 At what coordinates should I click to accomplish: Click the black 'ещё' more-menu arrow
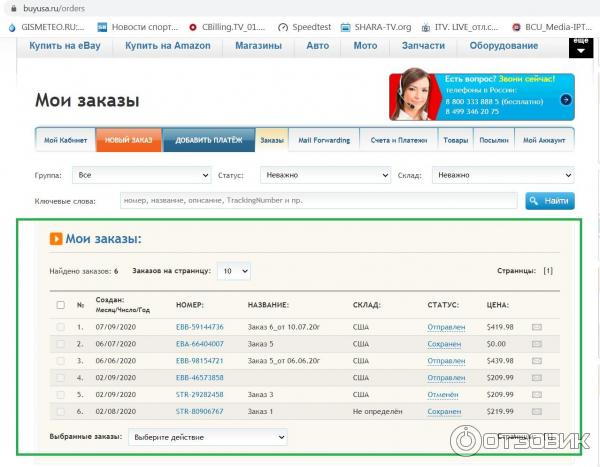pos(580,48)
